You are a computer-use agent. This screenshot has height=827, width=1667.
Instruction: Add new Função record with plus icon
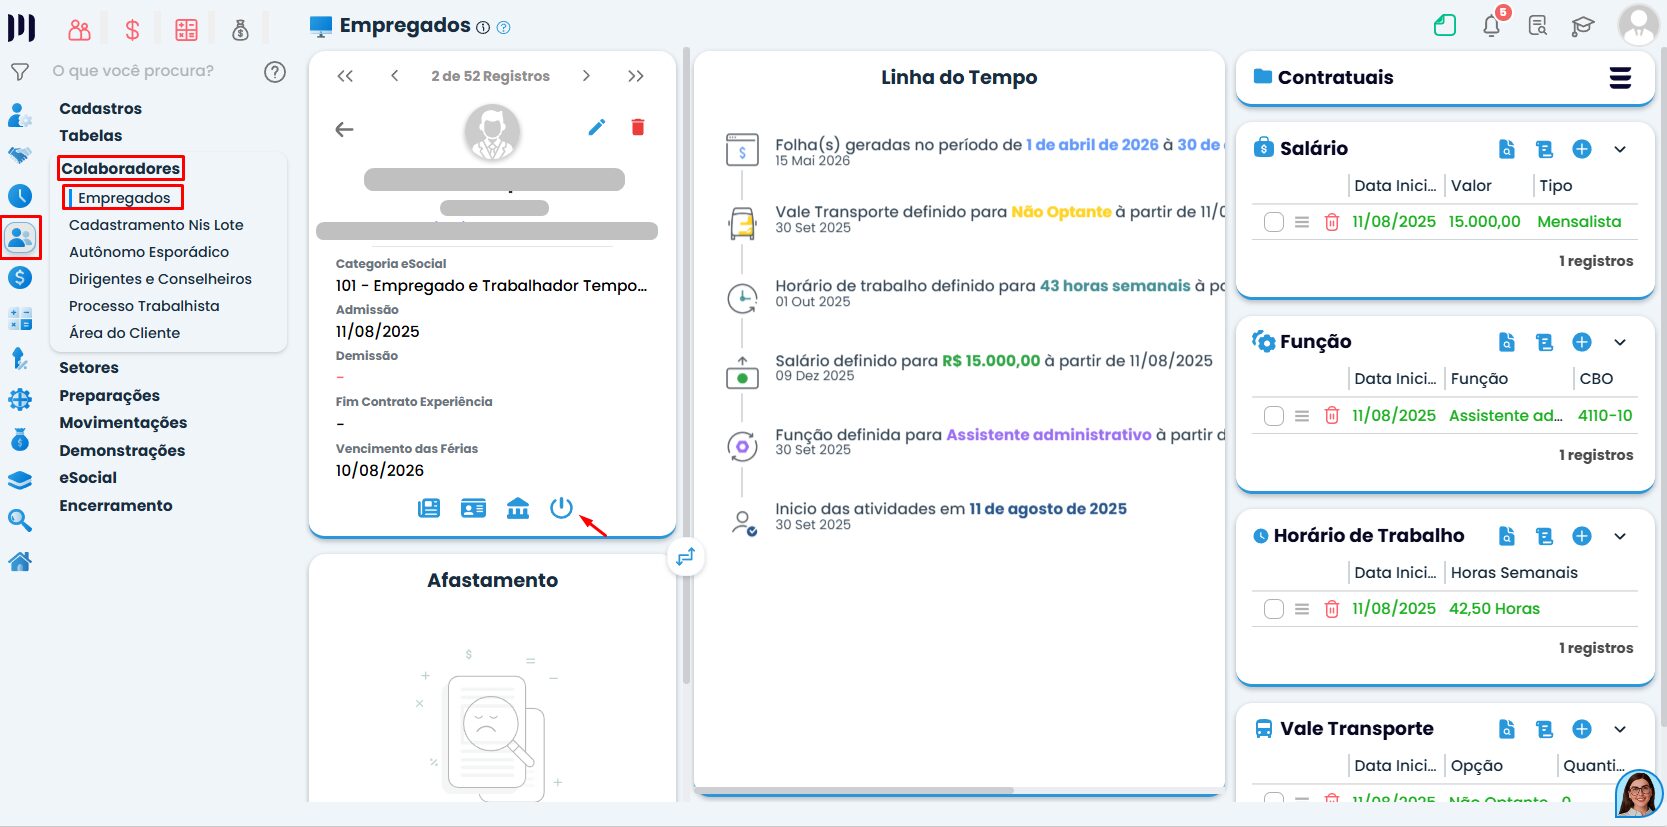click(1582, 342)
